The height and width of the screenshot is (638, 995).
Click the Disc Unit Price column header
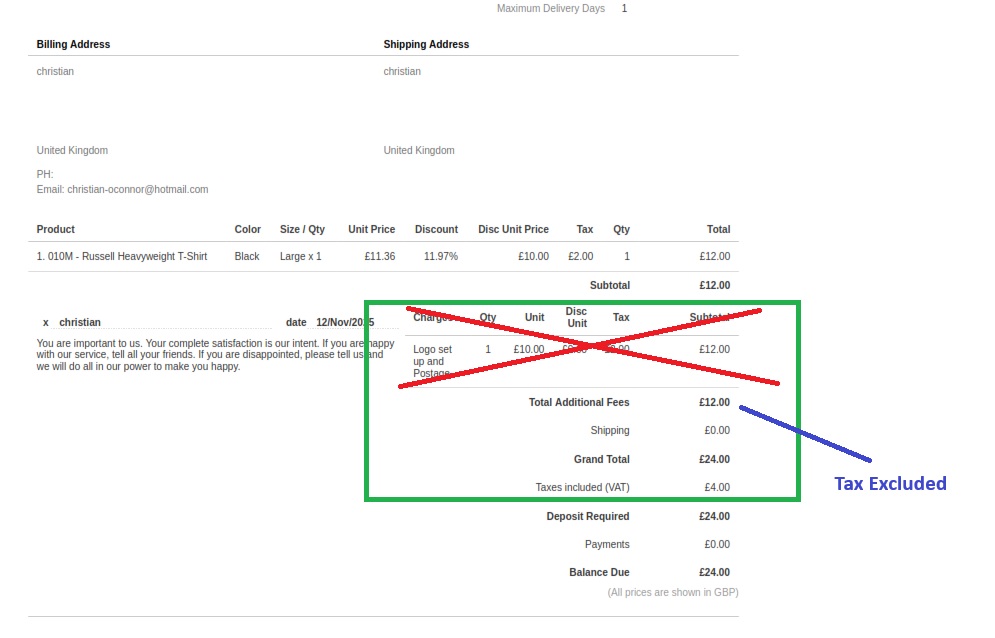click(513, 229)
